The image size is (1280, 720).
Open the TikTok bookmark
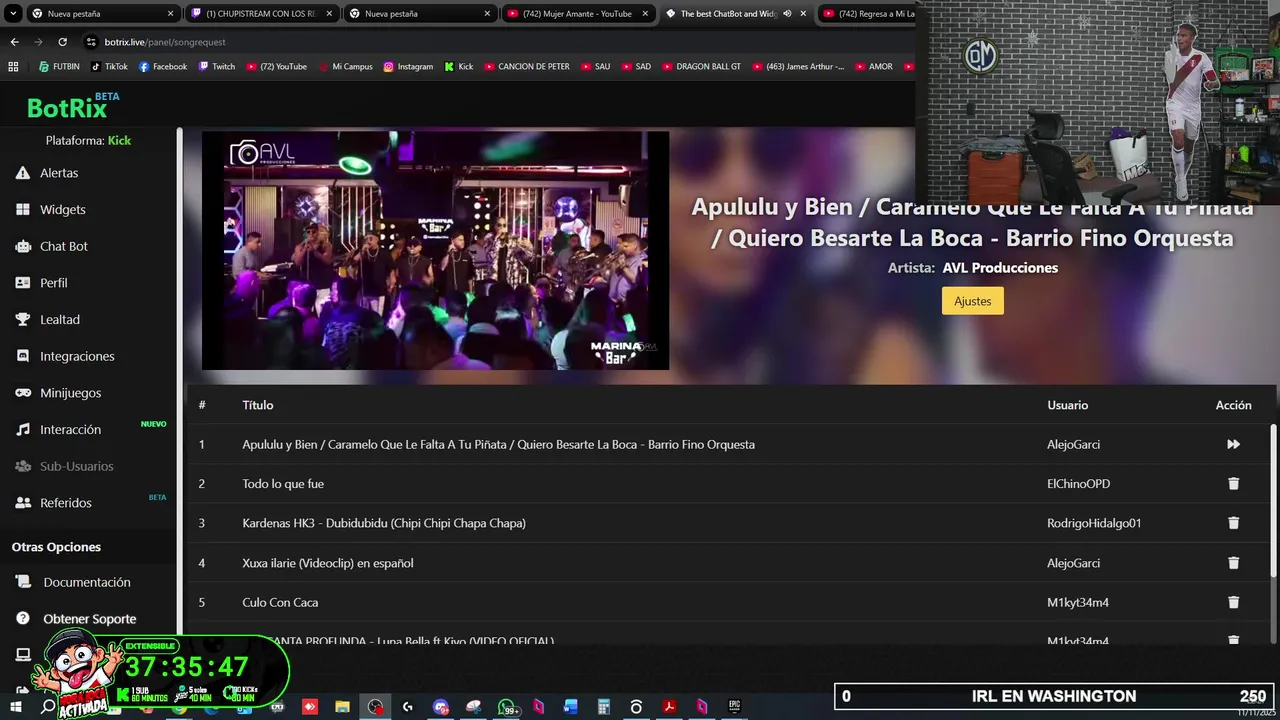110,67
